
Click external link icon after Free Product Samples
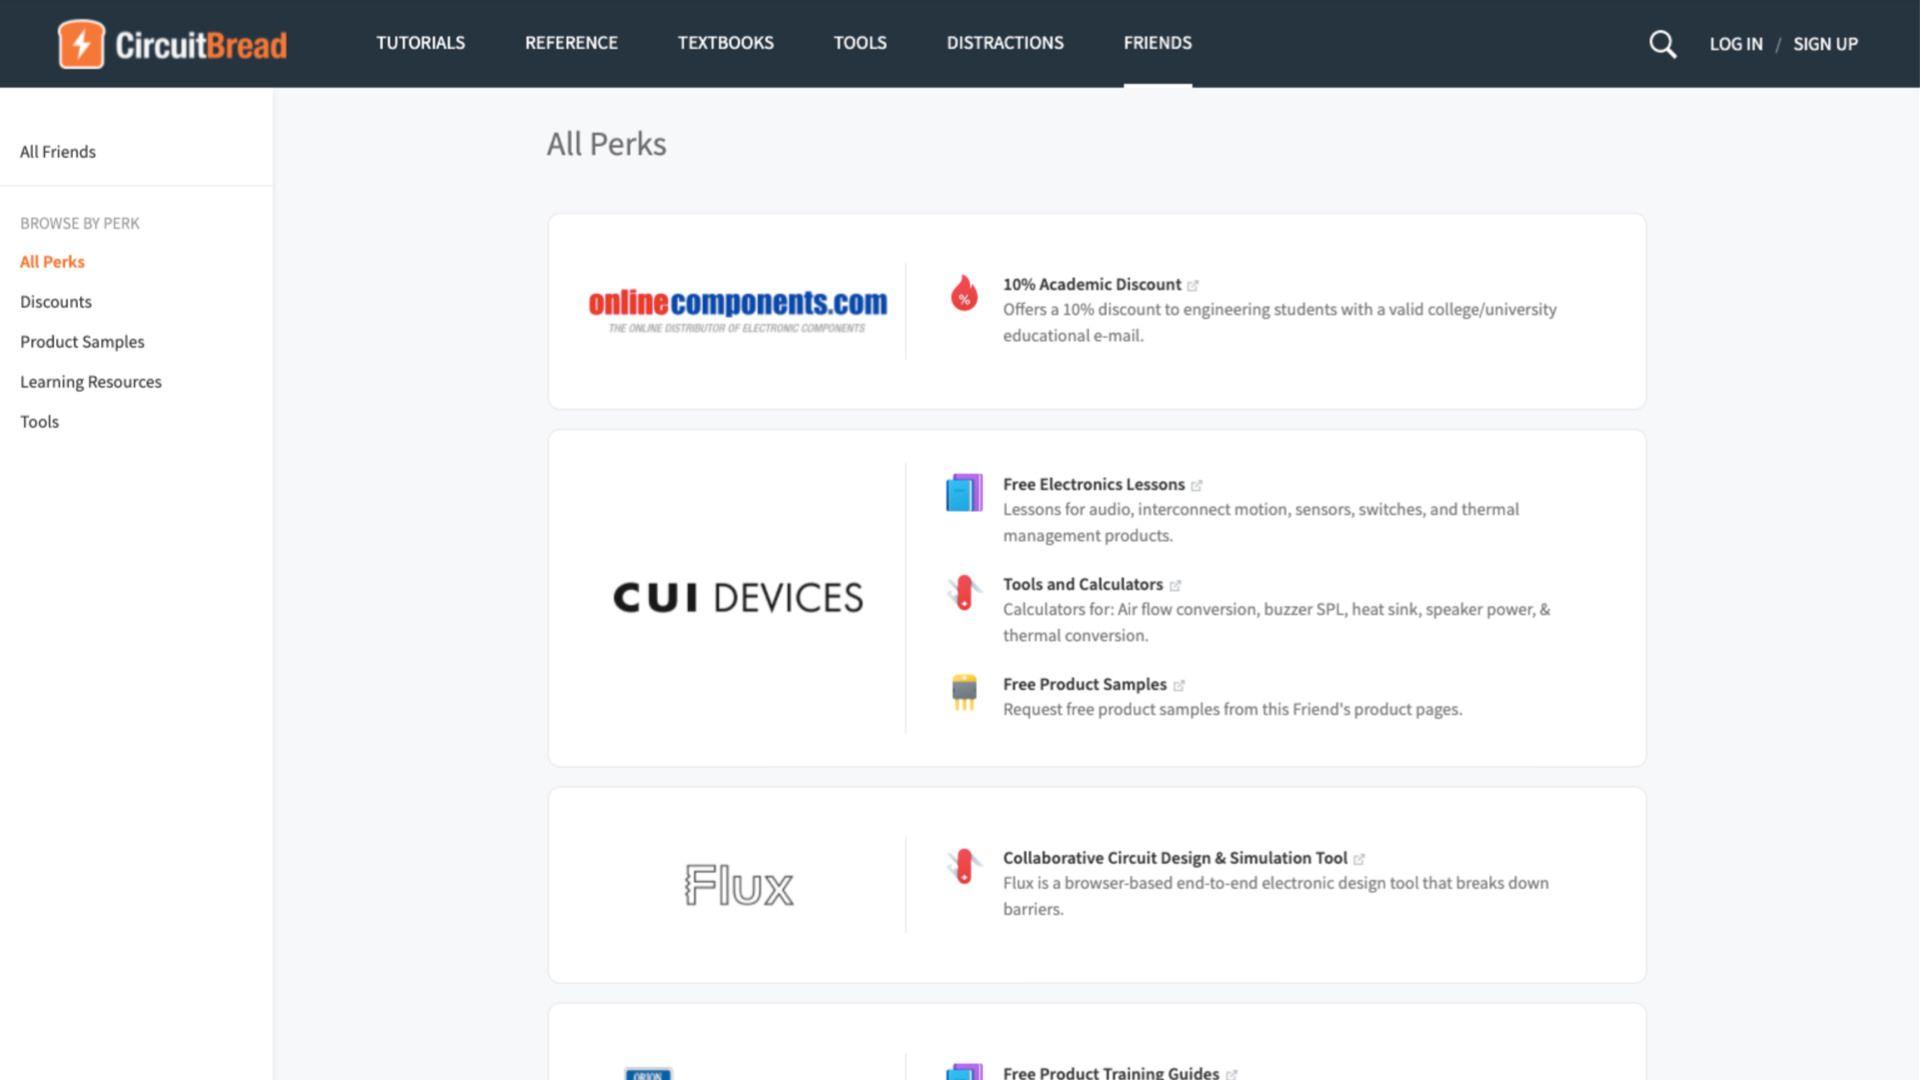[x=1179, y=686]
